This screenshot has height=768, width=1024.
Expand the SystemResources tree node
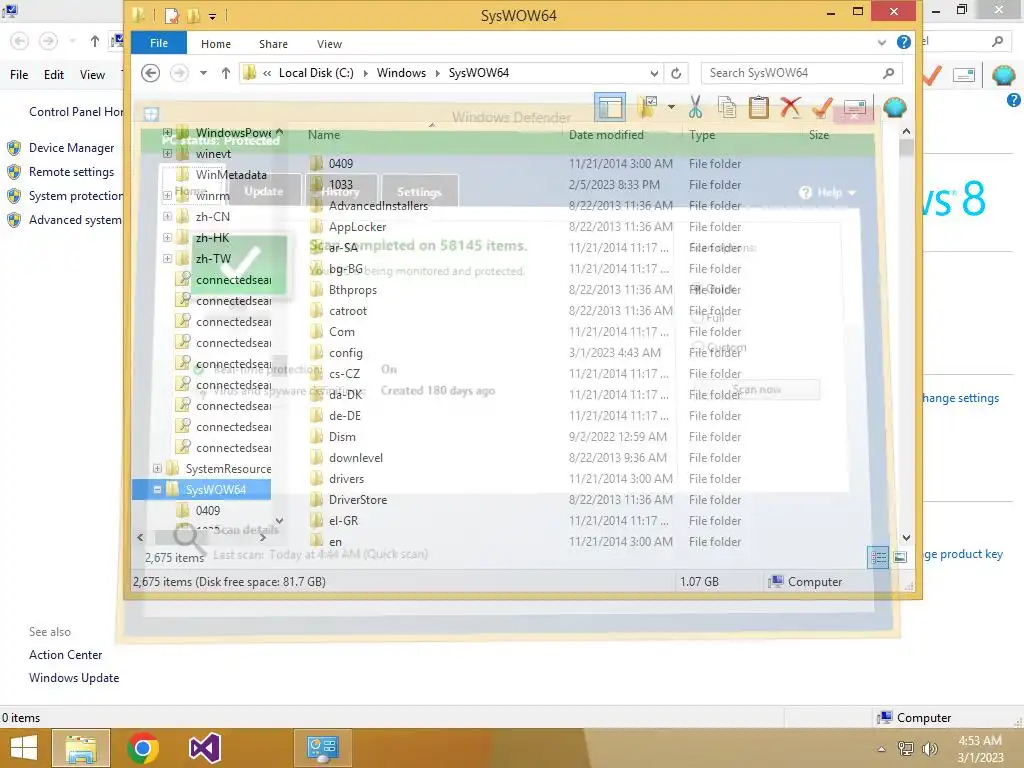click(x=157, y=468)
